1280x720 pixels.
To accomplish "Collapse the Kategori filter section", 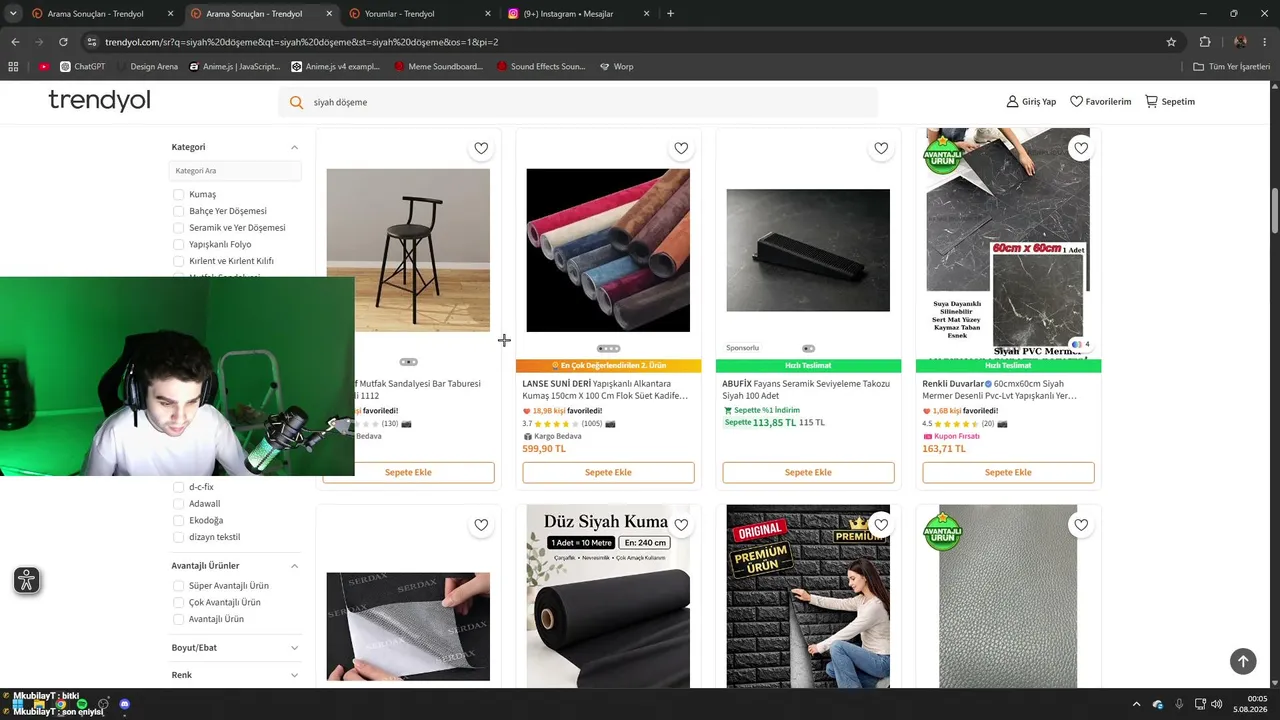I will (294, 147).
